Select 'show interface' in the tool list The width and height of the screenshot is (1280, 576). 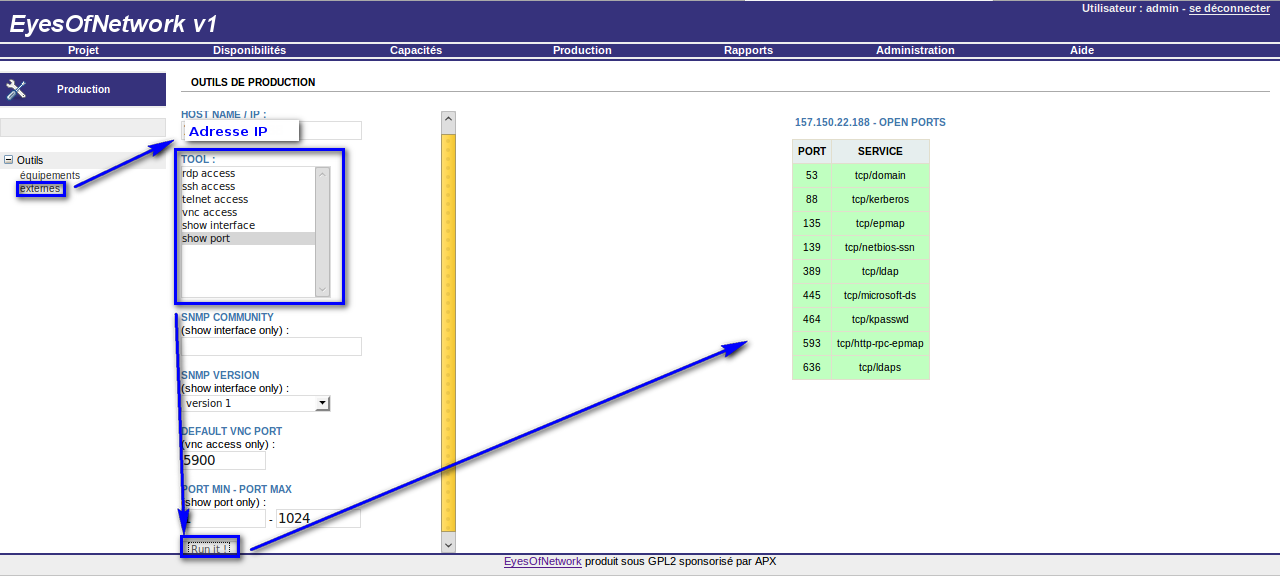click(218, 225)
